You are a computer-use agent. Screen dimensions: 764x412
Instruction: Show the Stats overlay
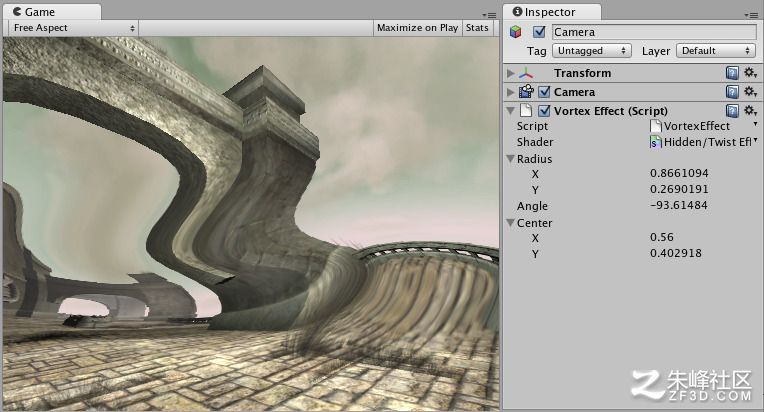coord(477,28)
